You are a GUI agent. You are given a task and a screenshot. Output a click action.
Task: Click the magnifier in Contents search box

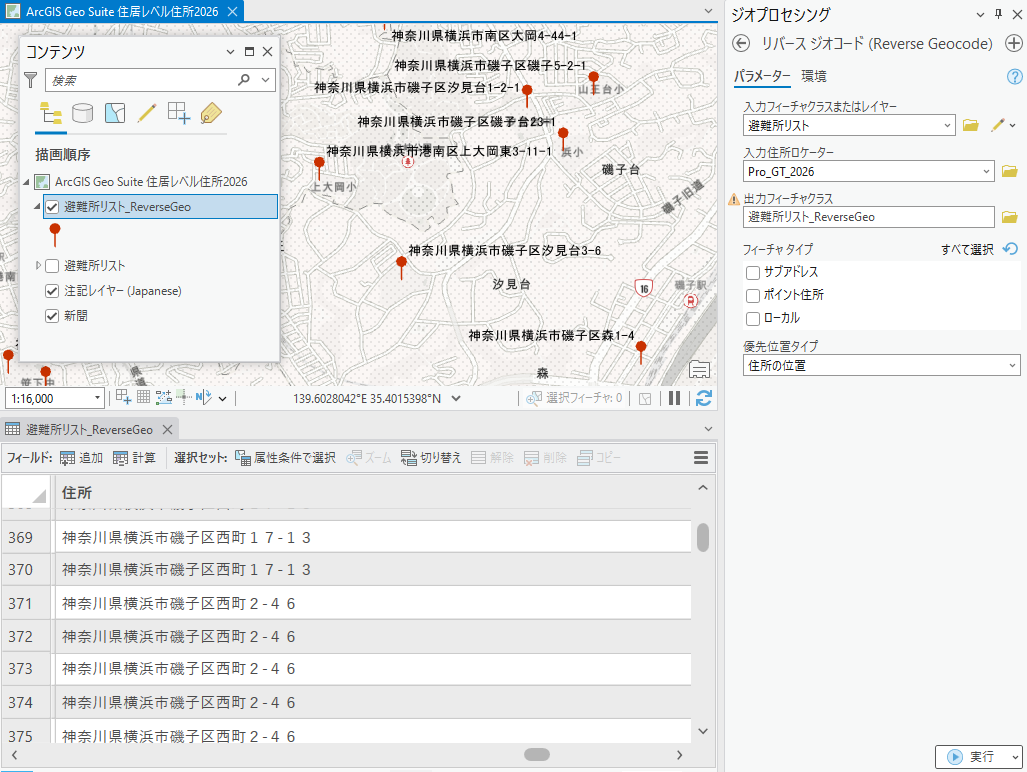pyautogui.click(x=244, y=80)
